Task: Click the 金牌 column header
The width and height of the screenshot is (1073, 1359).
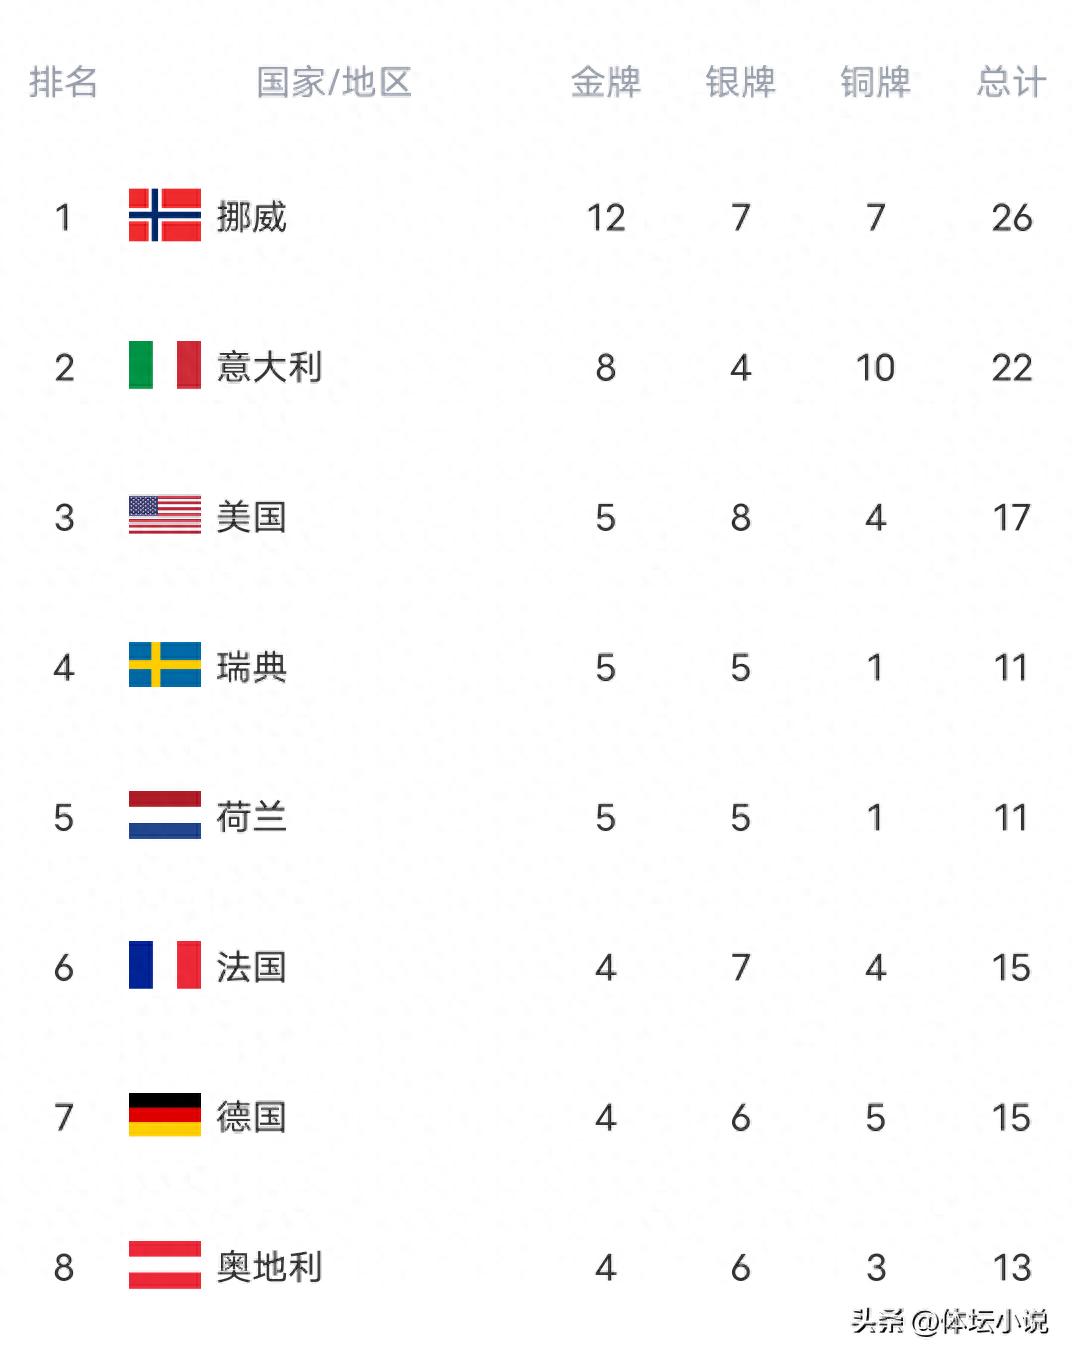Action: (605, 82)
